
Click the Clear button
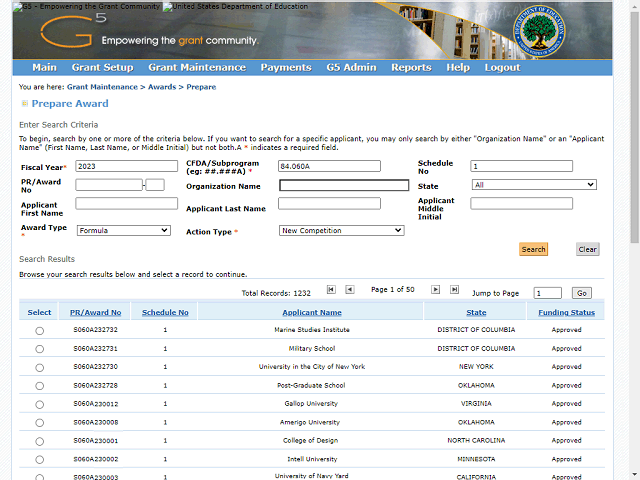588,250
